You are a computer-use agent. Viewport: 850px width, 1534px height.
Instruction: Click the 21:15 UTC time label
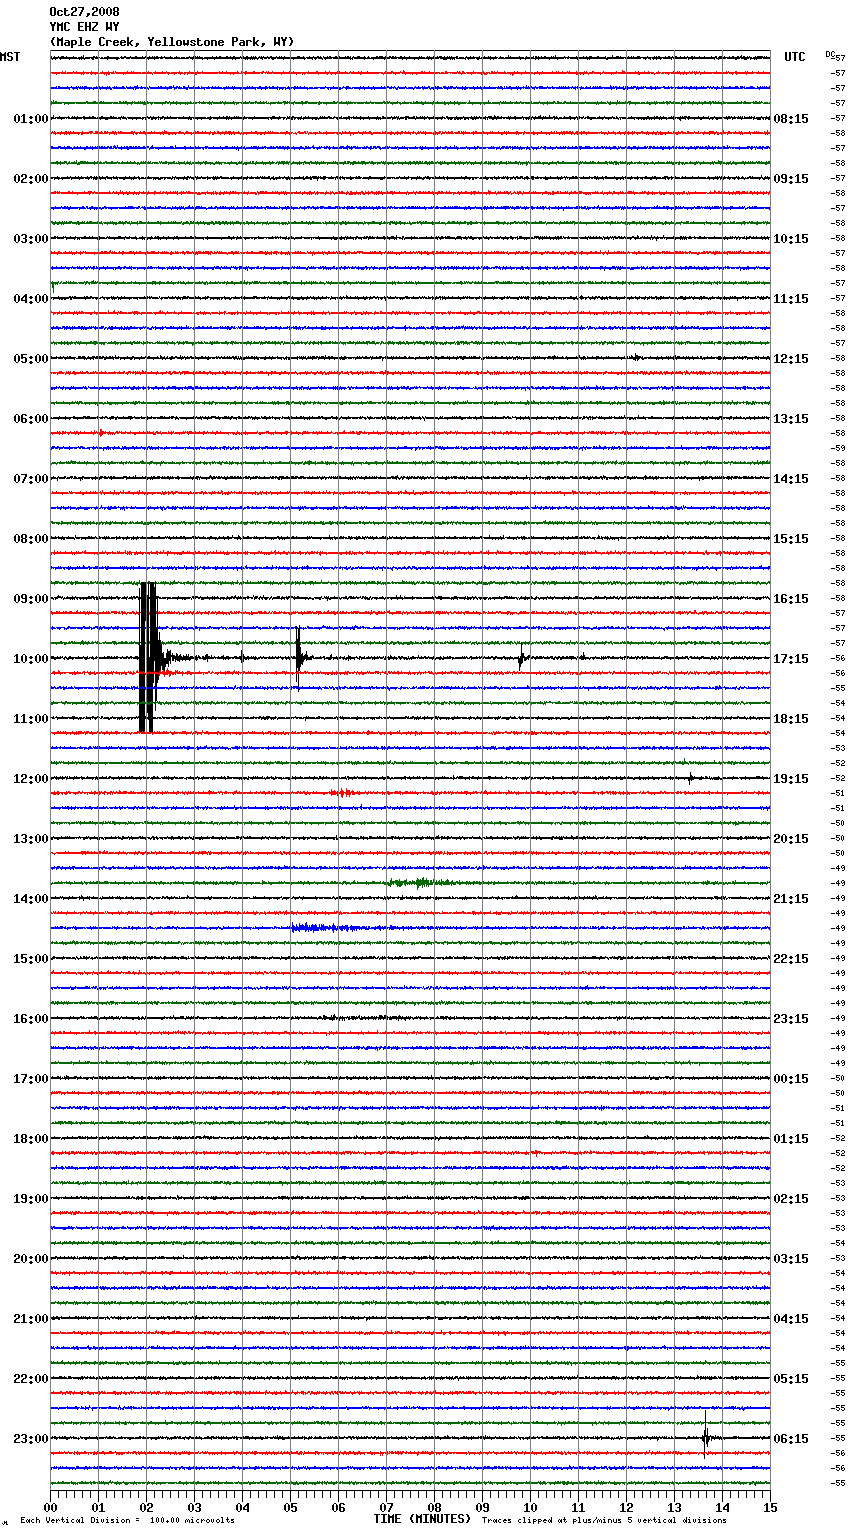click(x=791, y=899)
